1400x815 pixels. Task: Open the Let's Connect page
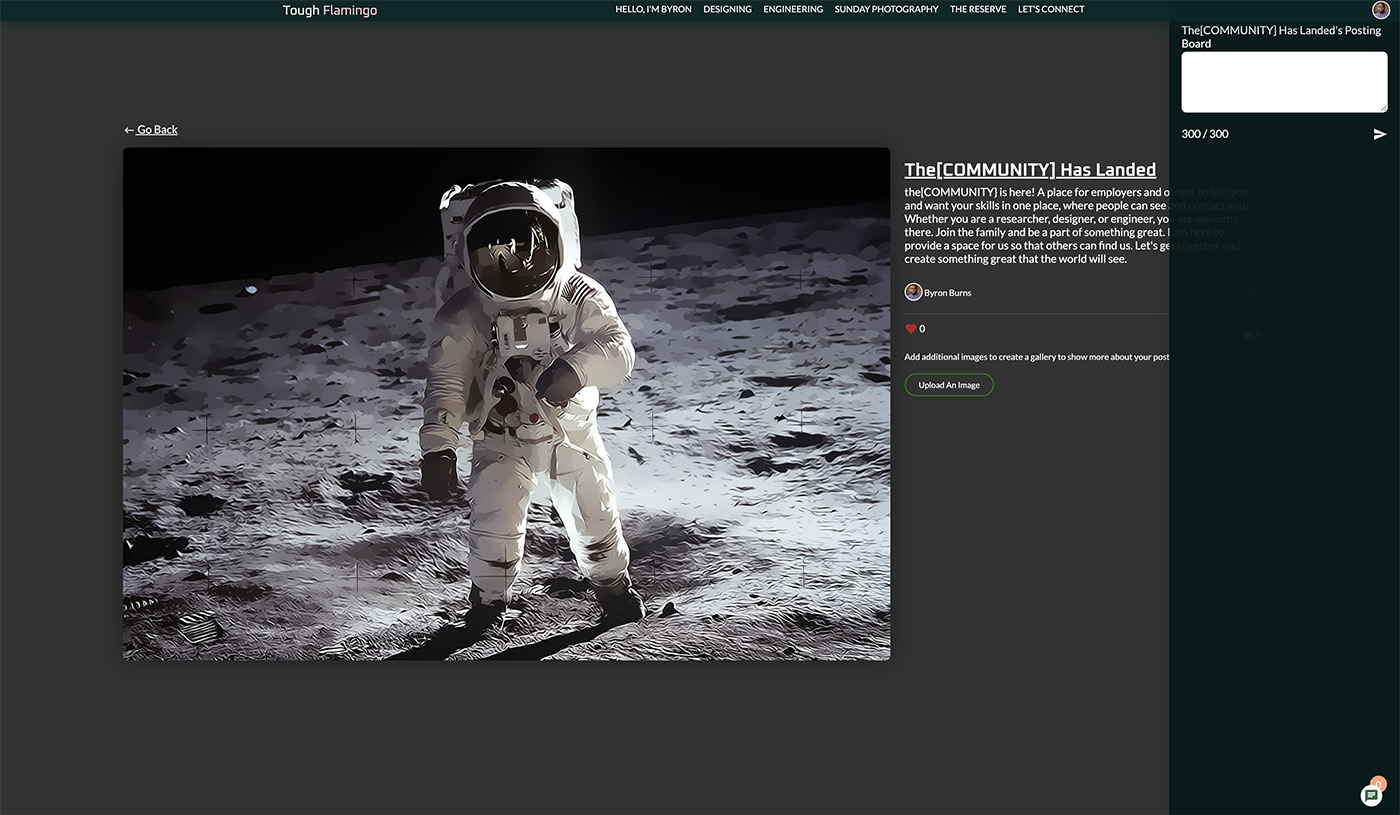pyautogui.click(x=1051, y=10)
